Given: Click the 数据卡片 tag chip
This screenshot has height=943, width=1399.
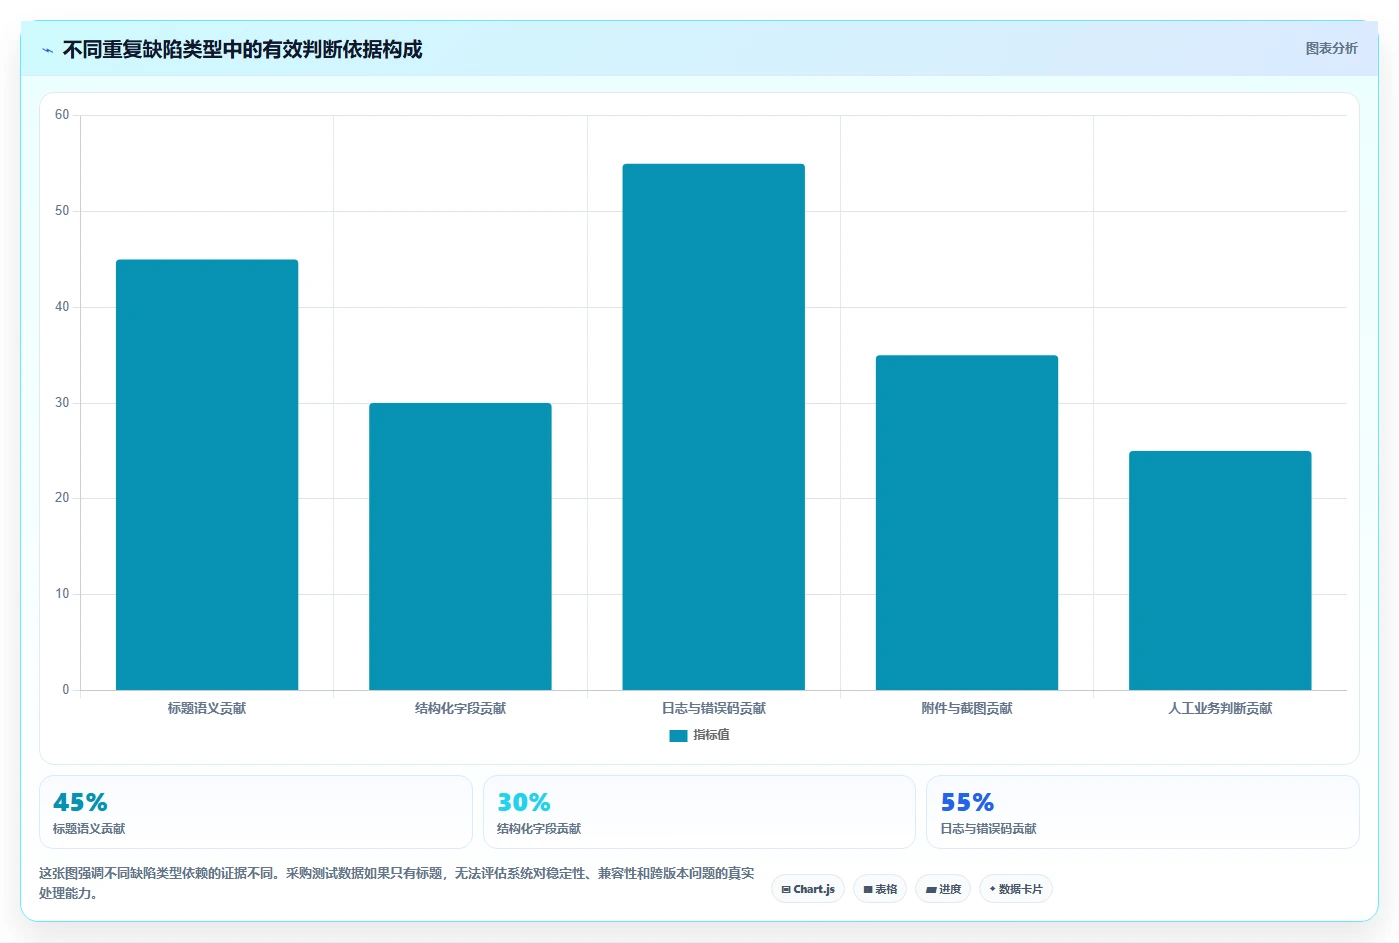Looking at the screenshot, I should (x=1016, y=889).
